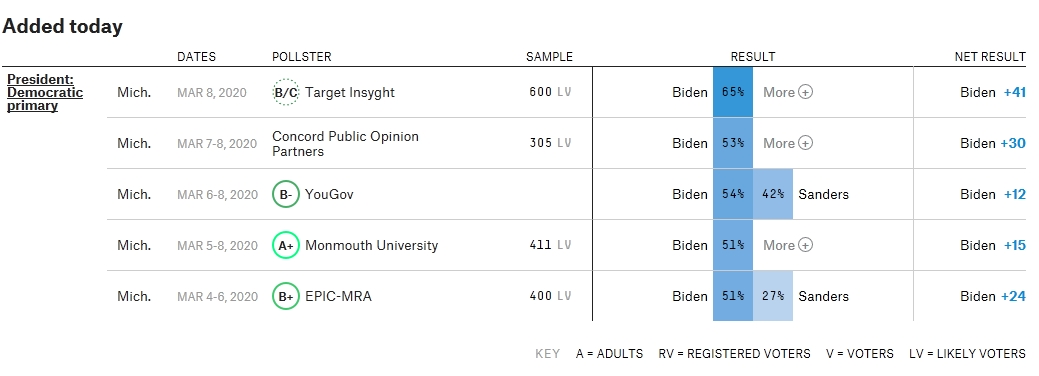The height and width of the screenshot is (376, 1039).
Task: Expand More results for Concord poll
Action: click(x=788, y=143)
